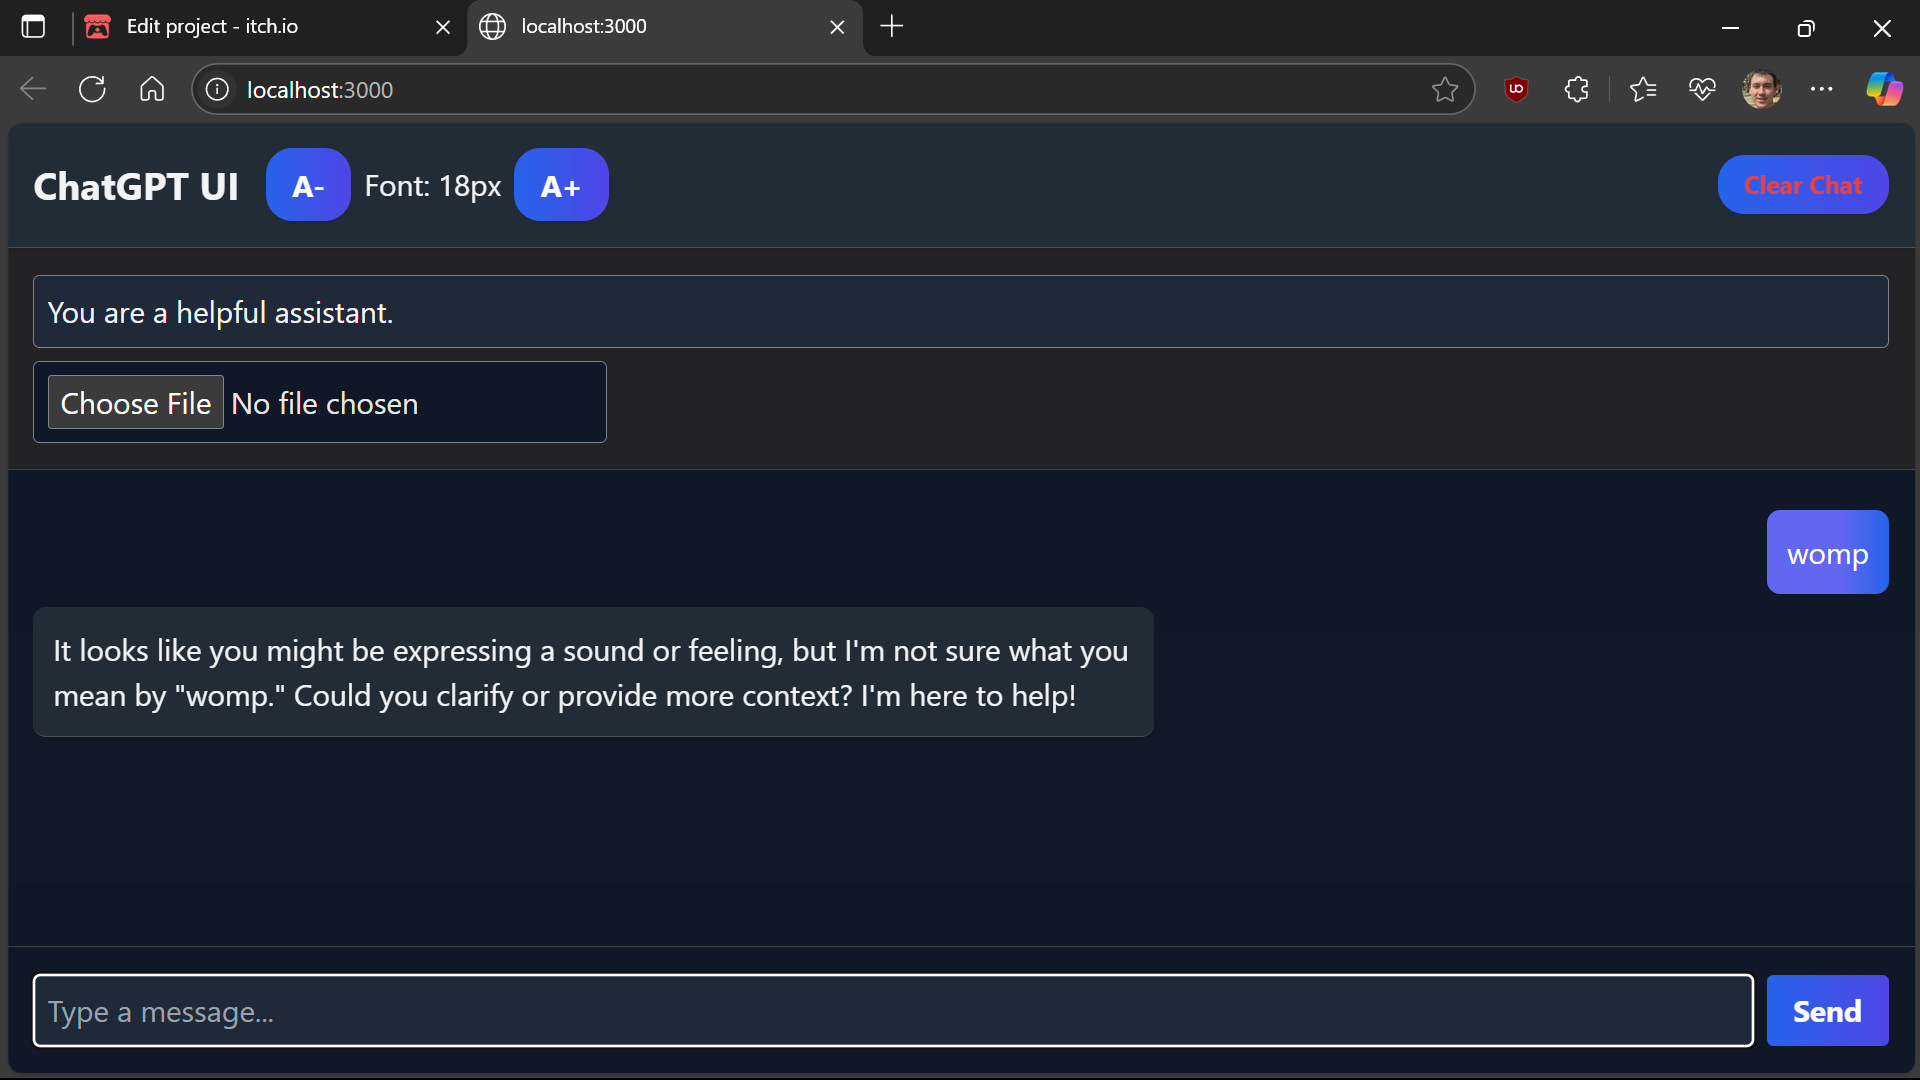Open the Extensions puzzle icon
Screen dimensions: 1920x1080
[x=1576, y=89]
